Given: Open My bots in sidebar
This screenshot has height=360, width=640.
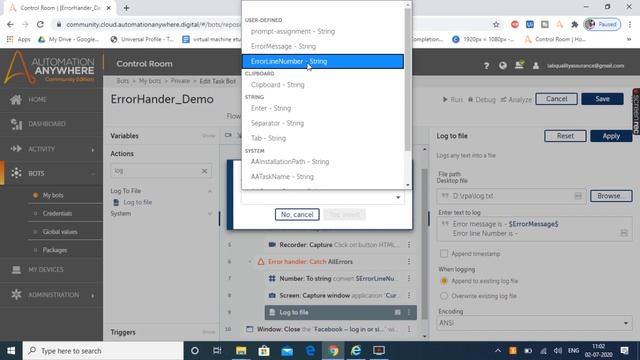Looking at the screenshot, I should (x=53, y=195).
